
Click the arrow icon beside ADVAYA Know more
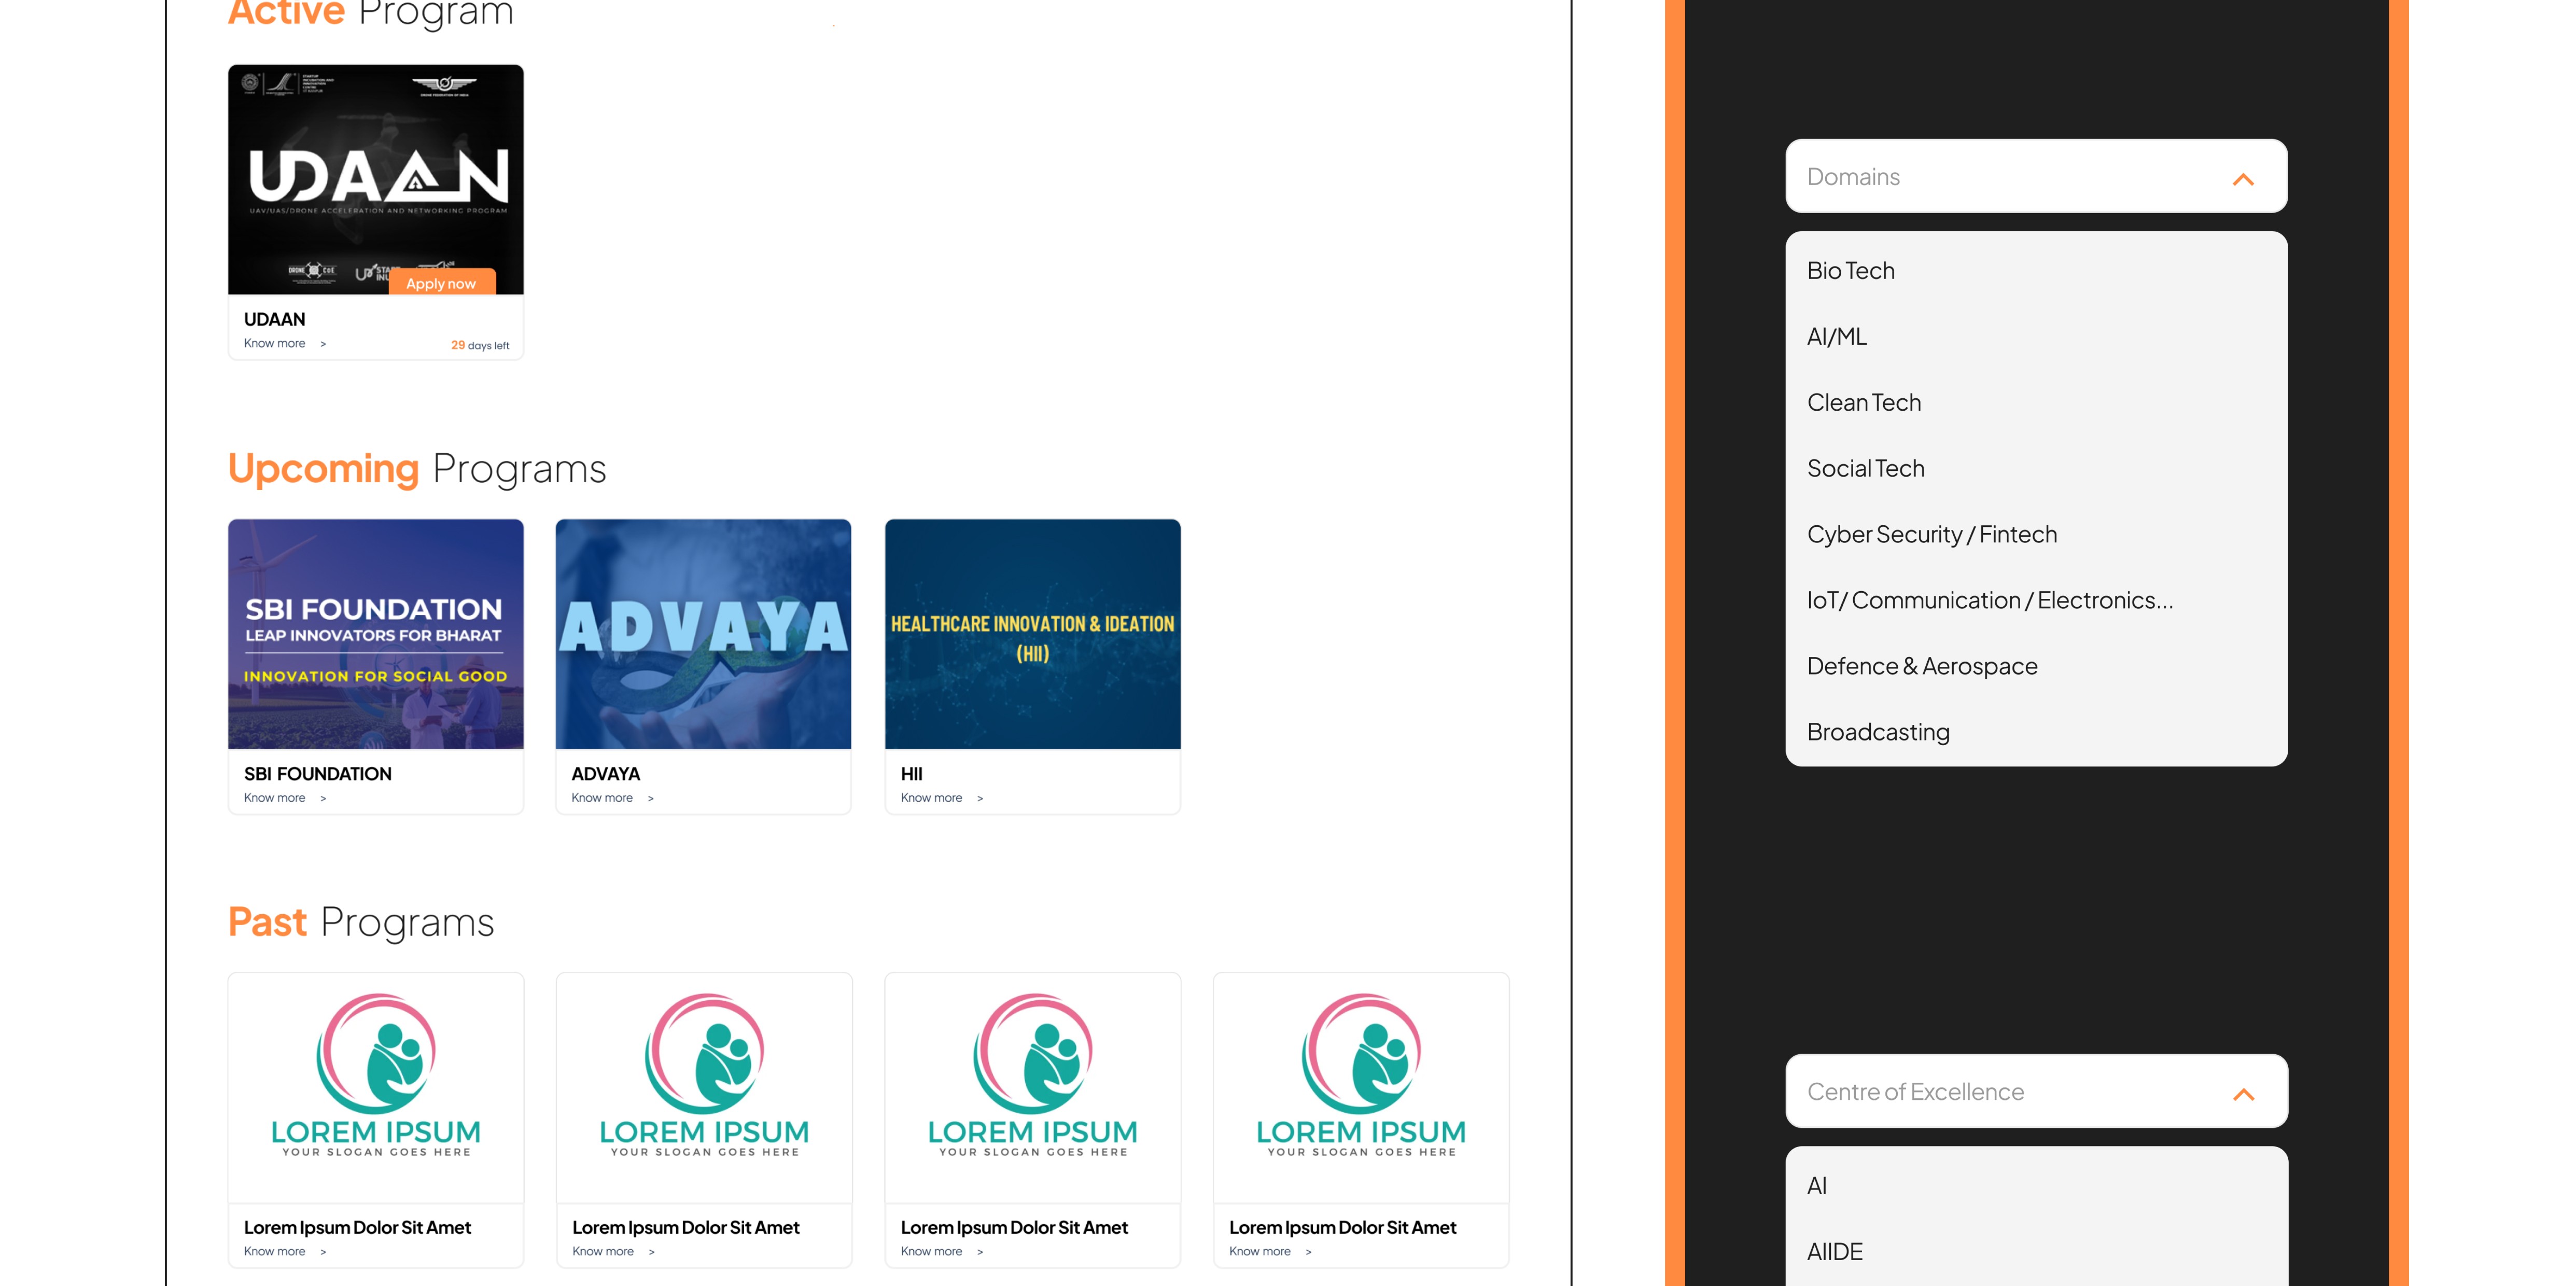pyautogui.click(x=651, y=798)
